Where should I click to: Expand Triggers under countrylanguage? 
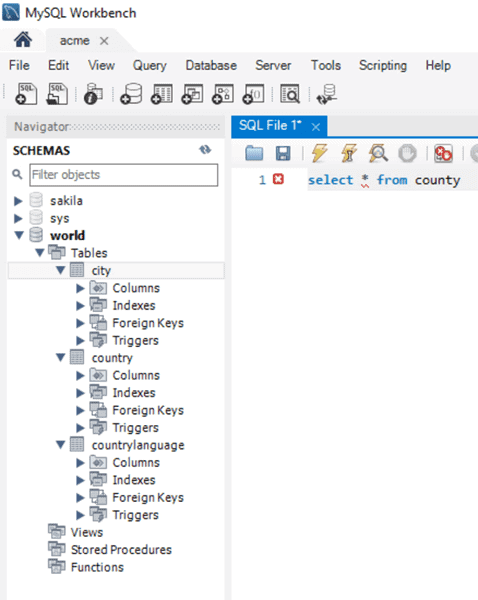(x=80, y=515)
